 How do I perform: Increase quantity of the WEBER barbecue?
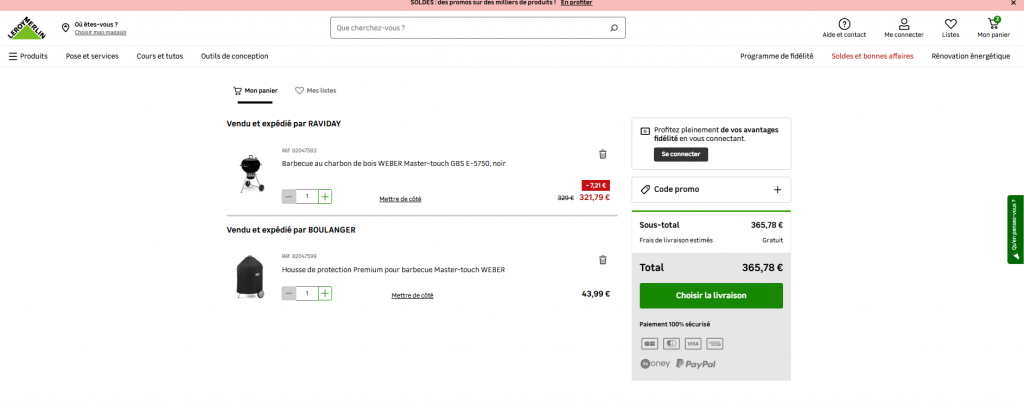(325, 197)
